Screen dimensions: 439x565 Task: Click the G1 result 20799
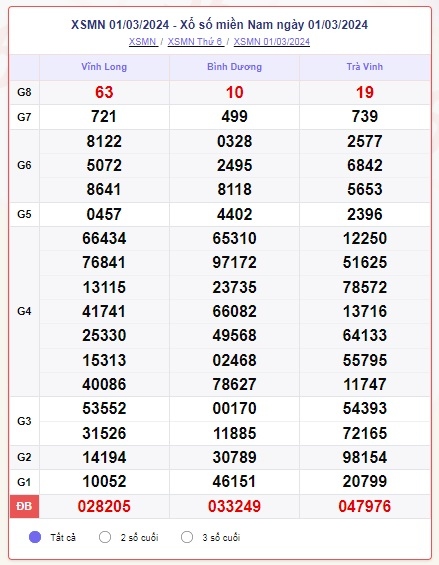point(365,481)
